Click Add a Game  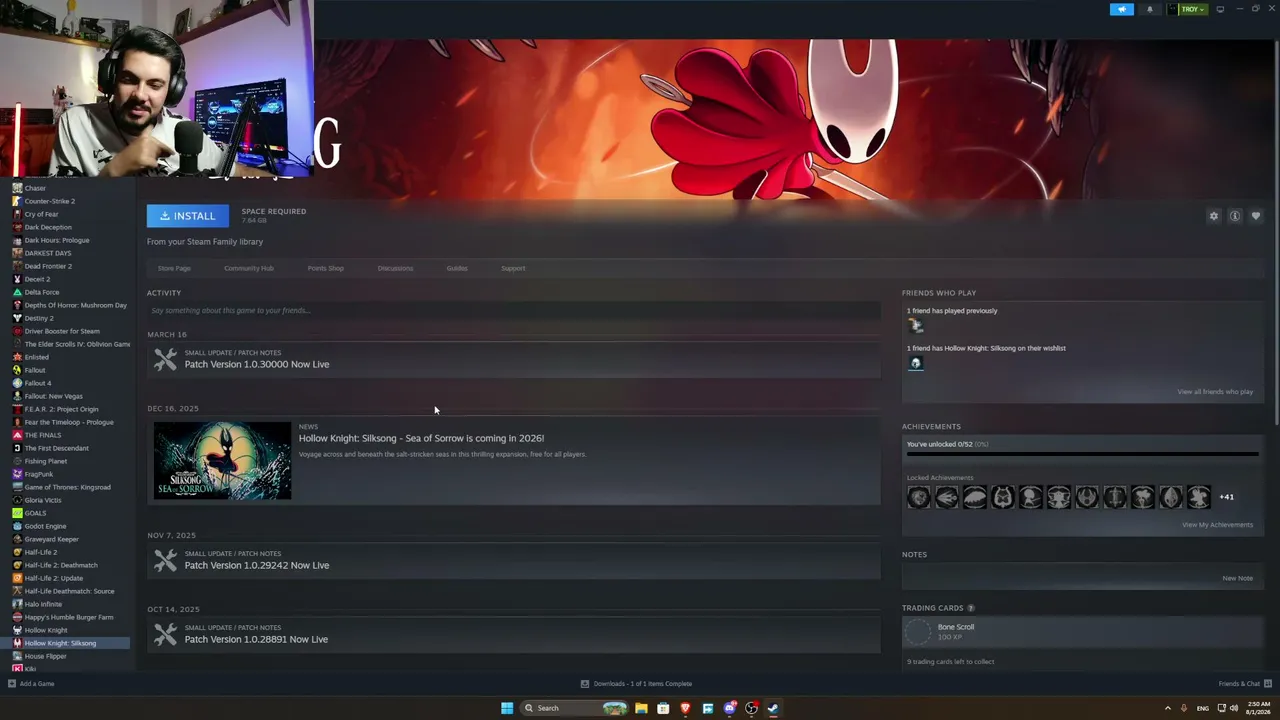tap(31, 684)
